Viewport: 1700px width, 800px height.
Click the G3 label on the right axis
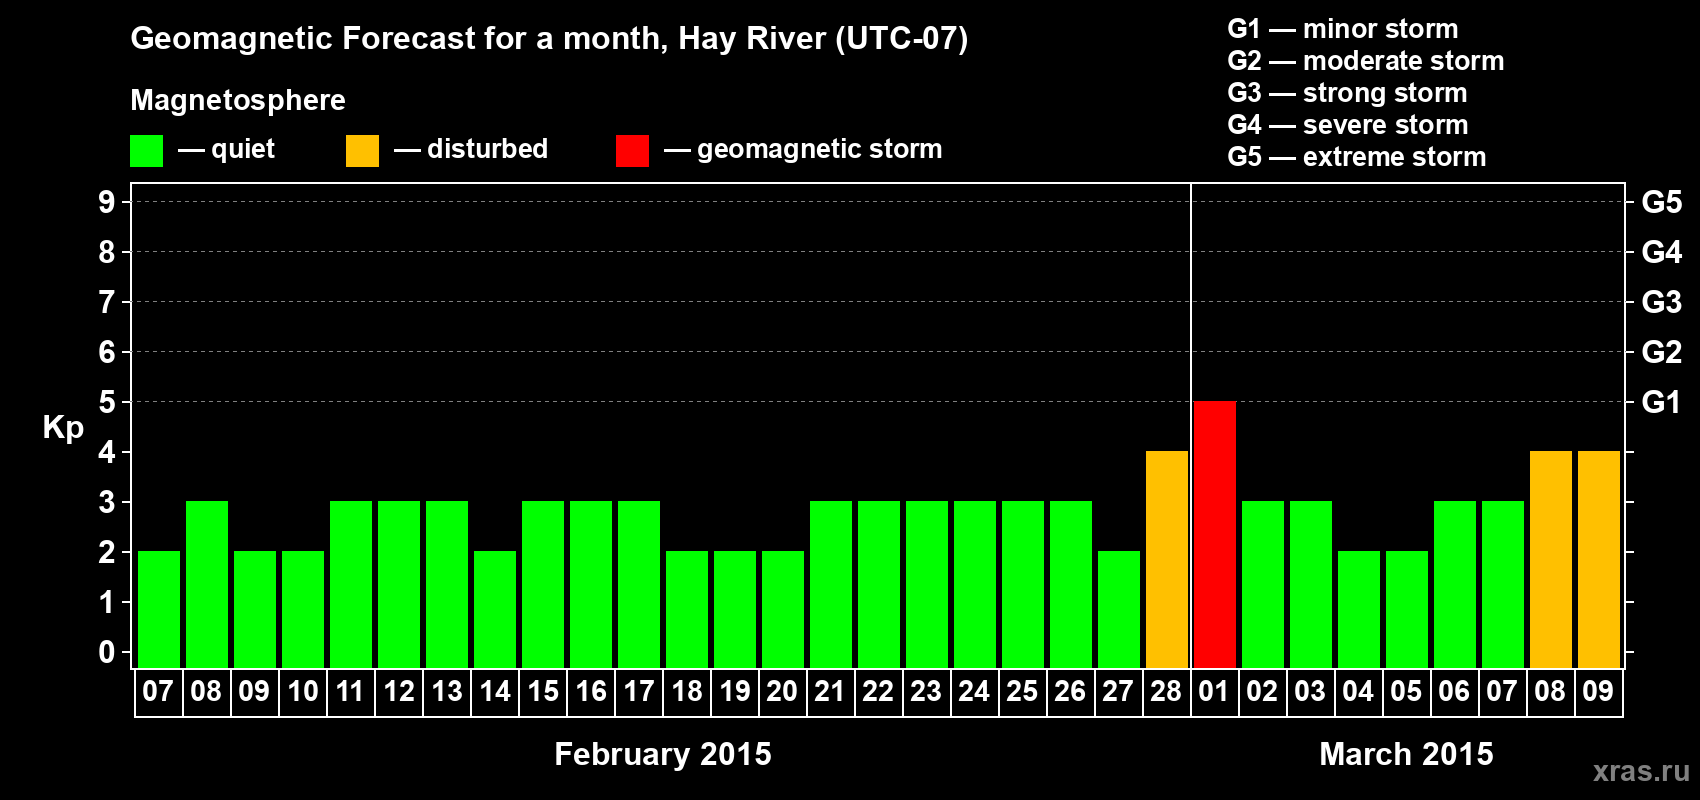pyautogui.click(x=1662, y=302)
